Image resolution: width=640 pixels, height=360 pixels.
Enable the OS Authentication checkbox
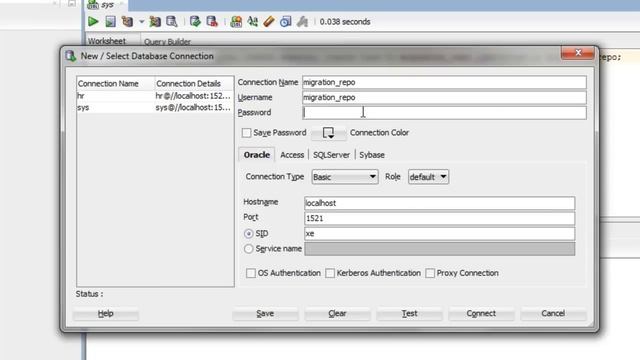point(251,273)
